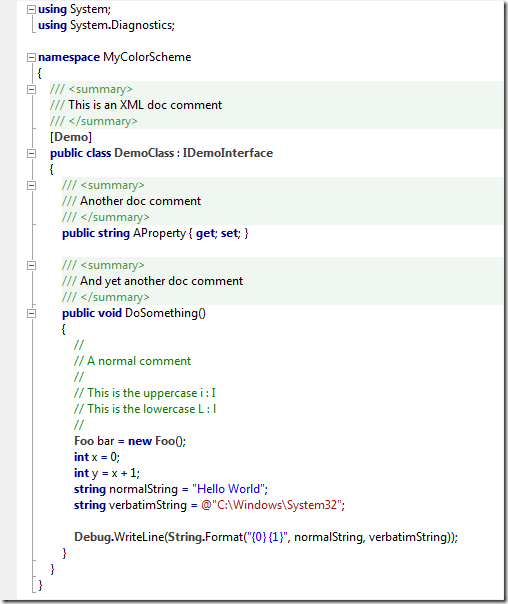Collapse the 'And yet another doc comment' summary
Image resolution: width=508 pixels, height=604 pixels.
click(x=31, y=266)
